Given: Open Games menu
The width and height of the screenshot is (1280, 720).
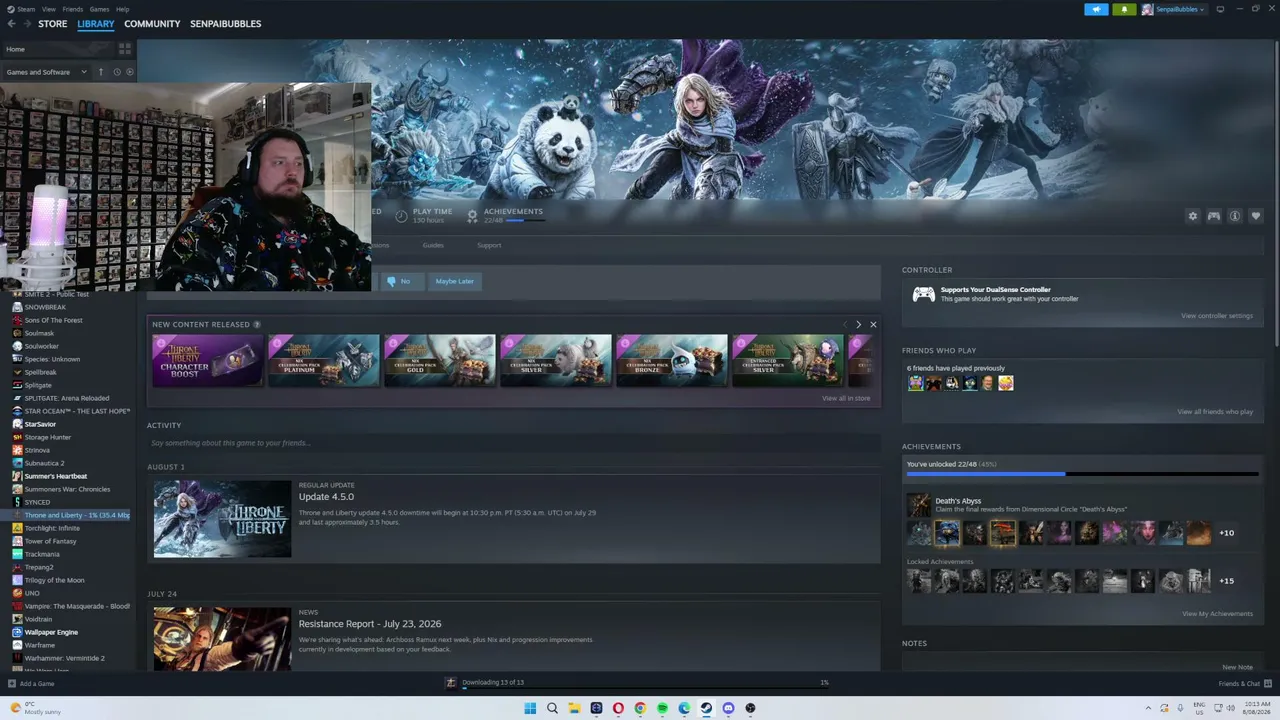Looking at the screenshot, I should coord(99,9).
